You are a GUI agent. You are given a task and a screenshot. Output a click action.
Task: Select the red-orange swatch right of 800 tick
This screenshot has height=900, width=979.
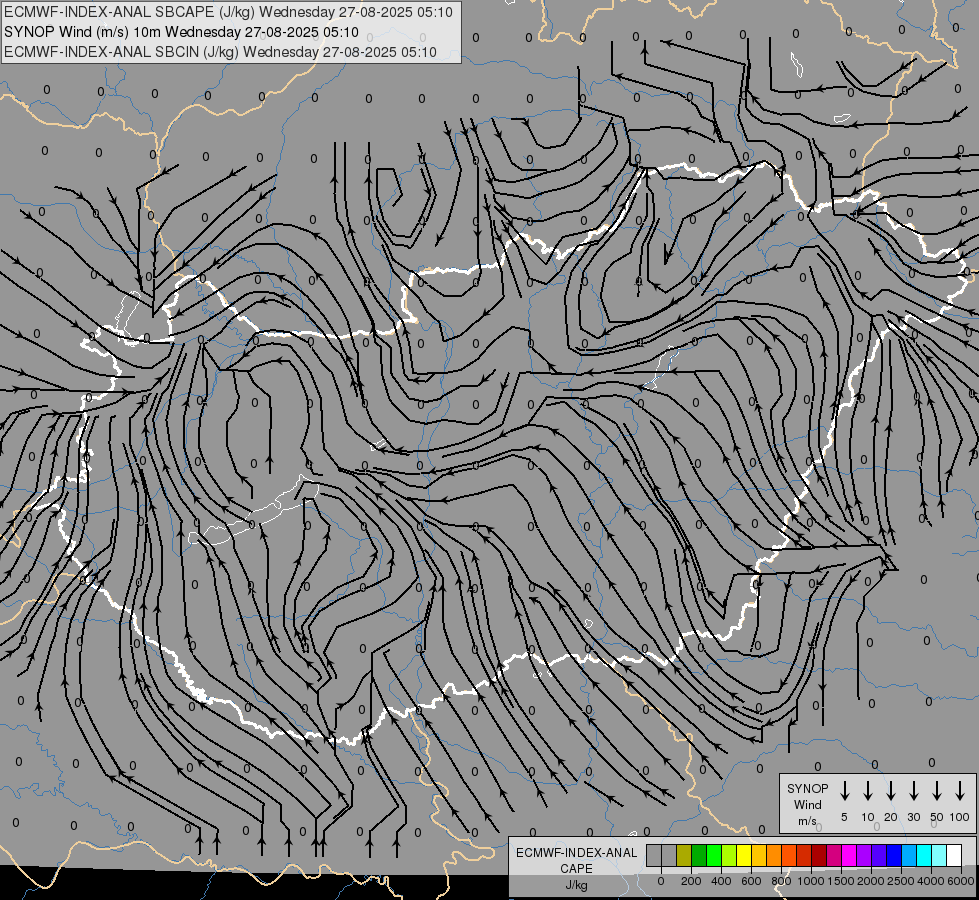[x=789, y=855]
